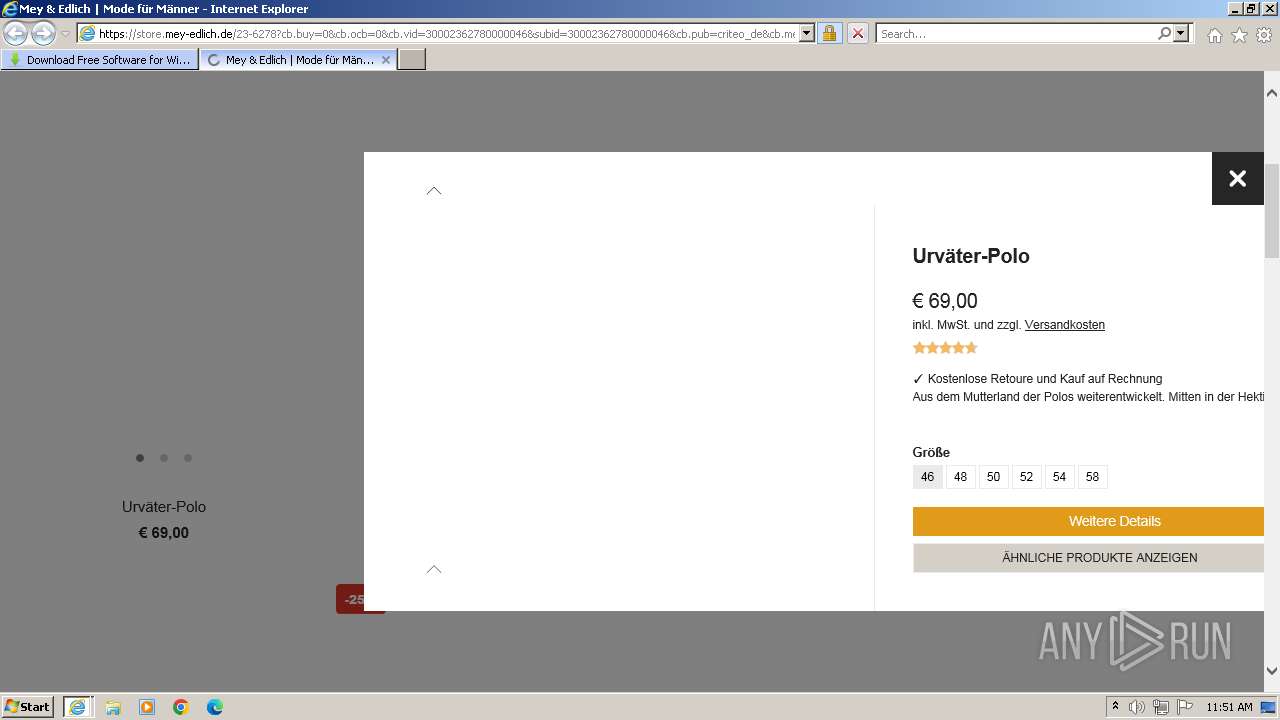Expand the address bar autocomplete dropdown
This screenshot has width=1280, height=720.
point(807,33)
